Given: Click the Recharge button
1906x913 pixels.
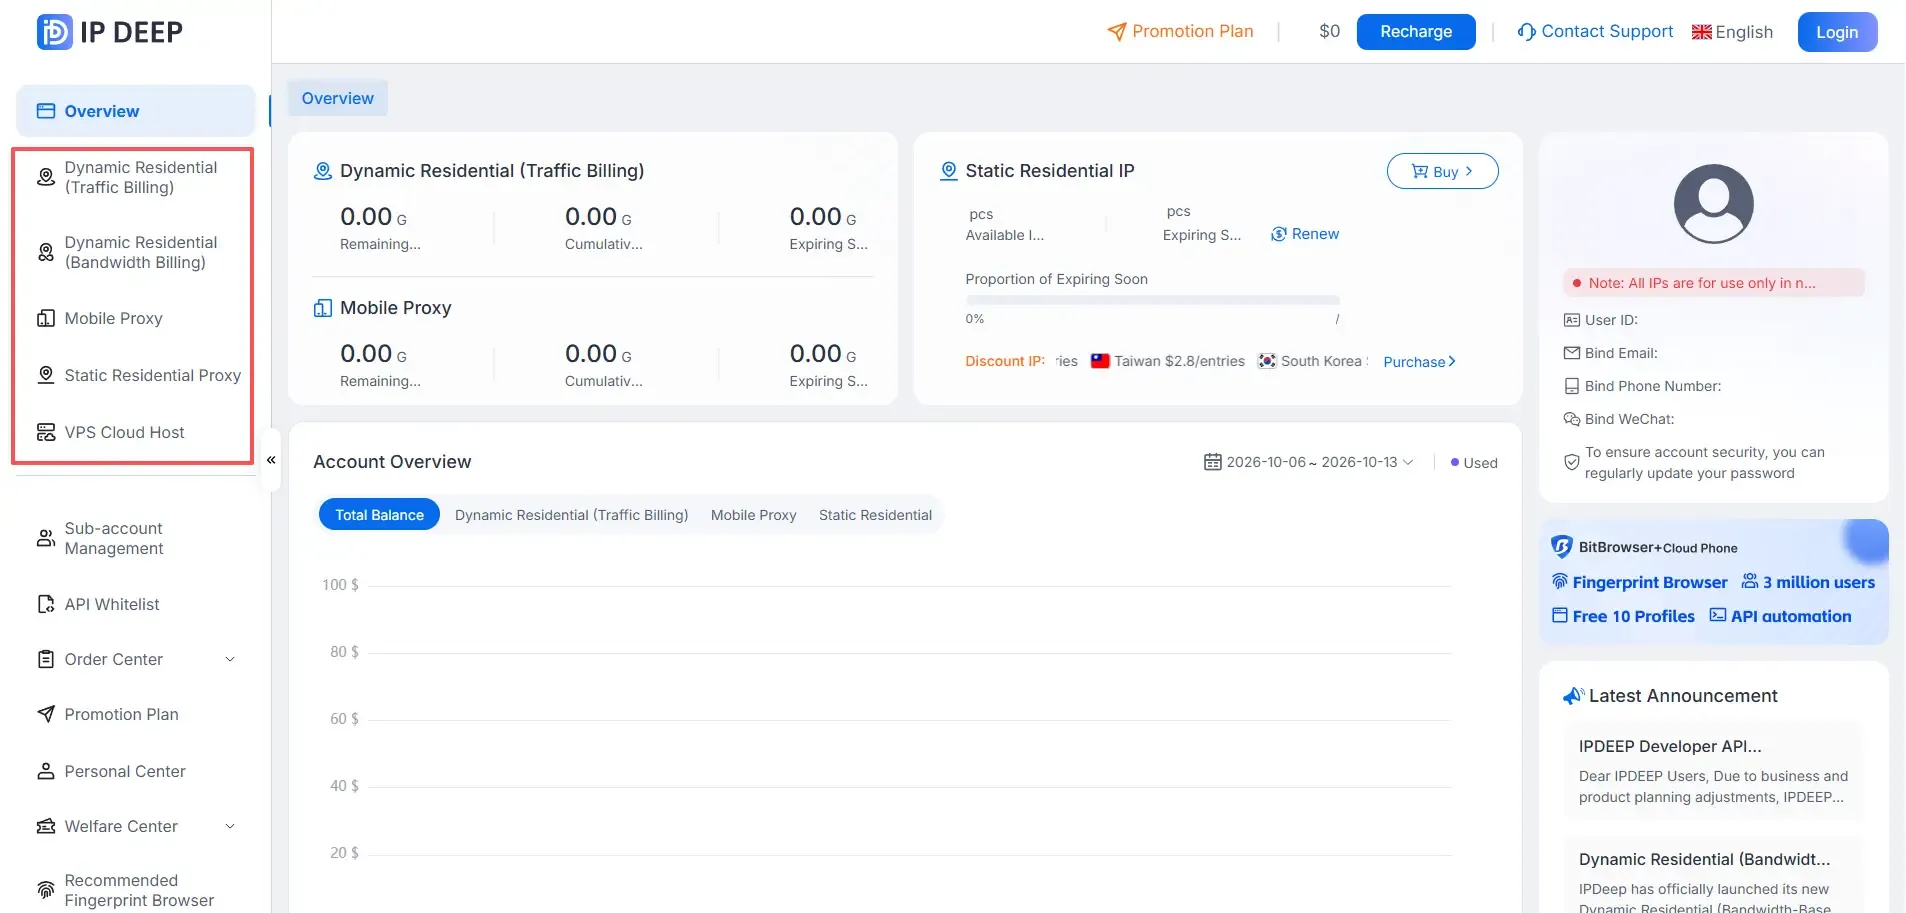Looking at the screenshot, I should coord(1416,32).
